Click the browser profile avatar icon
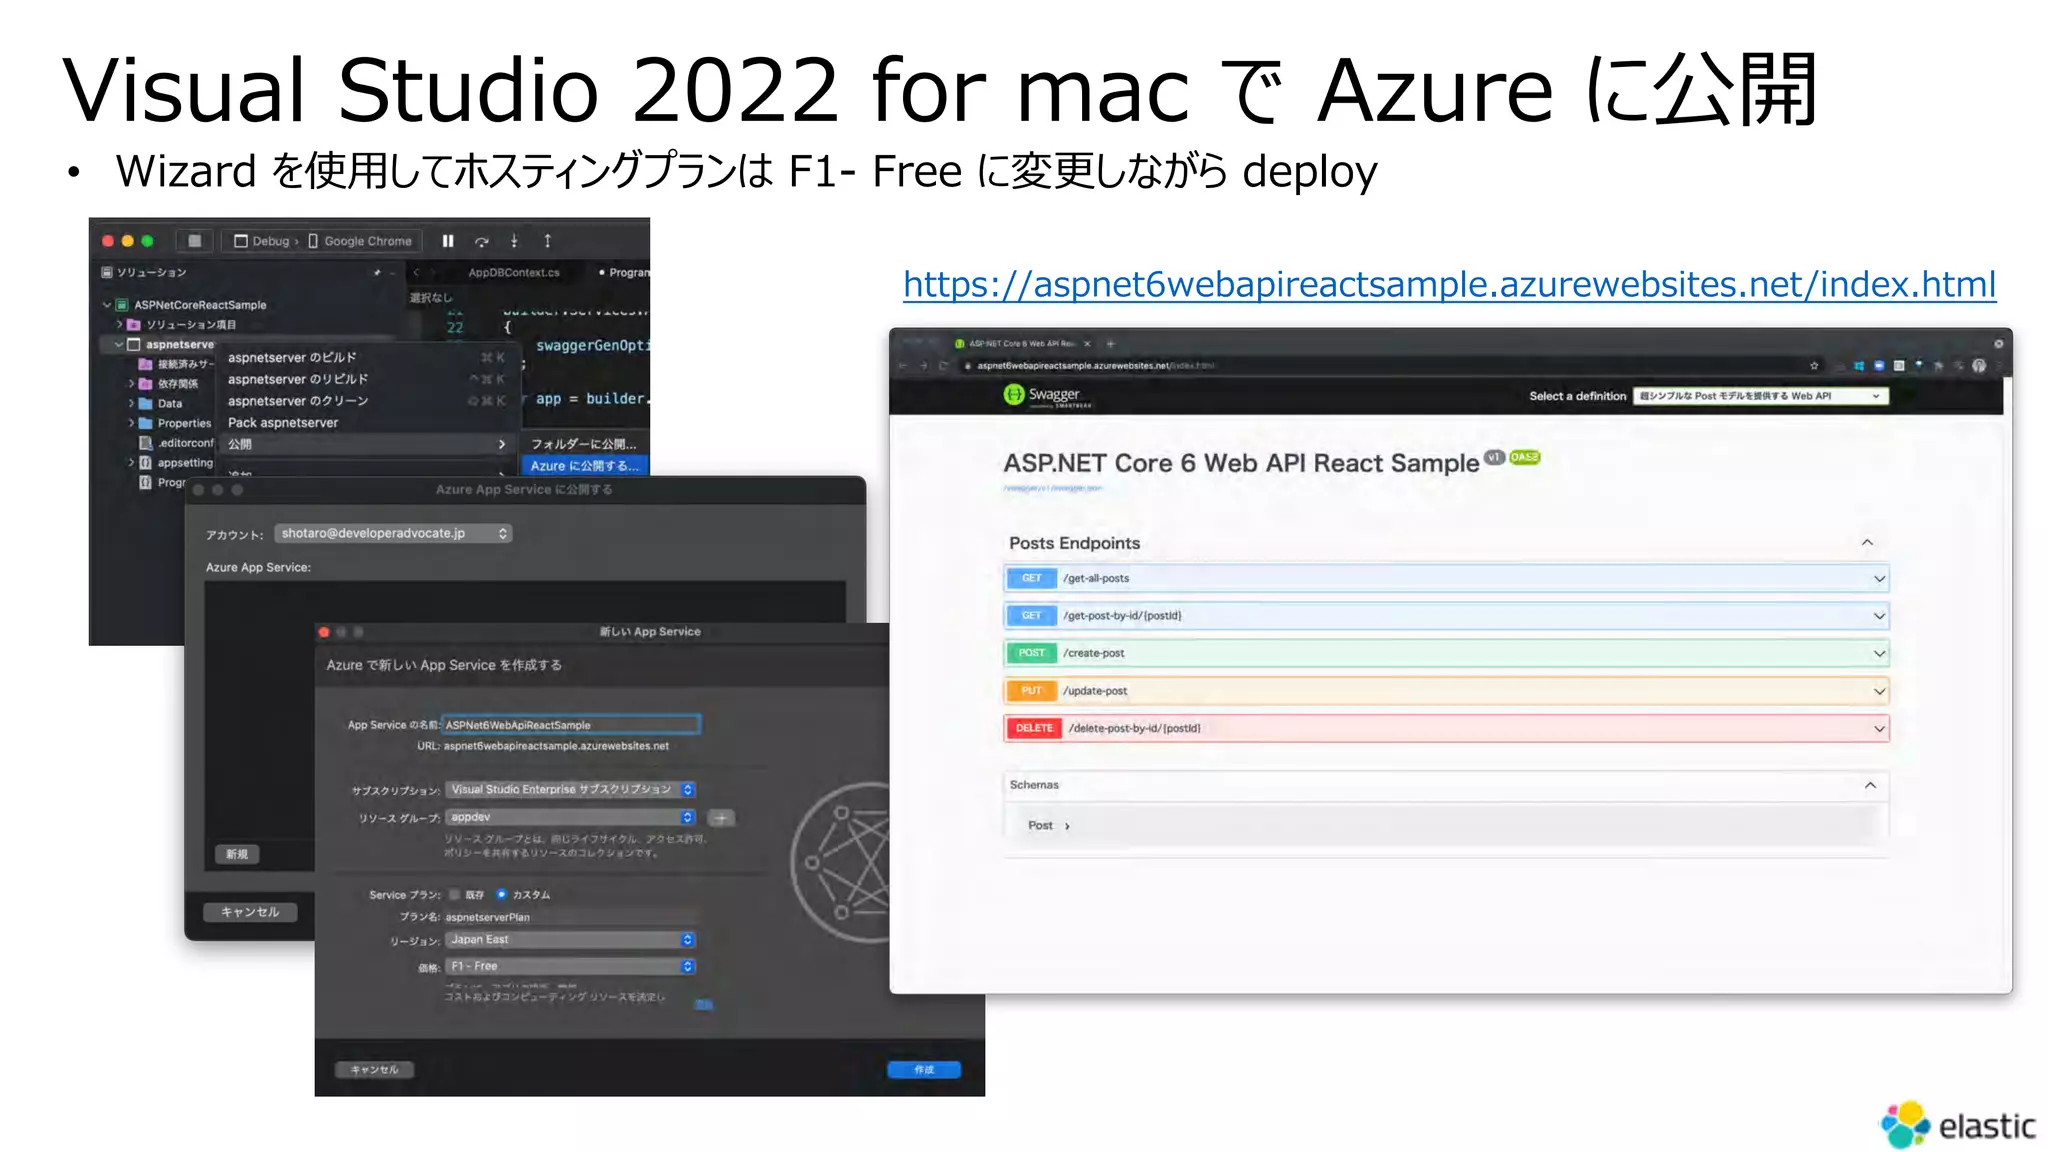This screenshot has height=1152, width=2048. (x=1978, y=366)
